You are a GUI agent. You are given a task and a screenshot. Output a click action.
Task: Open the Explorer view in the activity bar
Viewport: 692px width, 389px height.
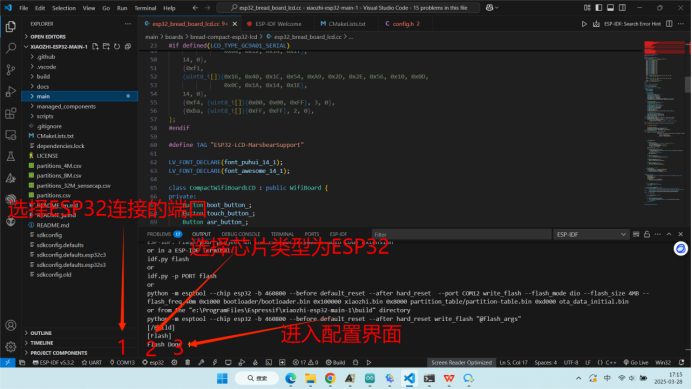click(11, 27)
